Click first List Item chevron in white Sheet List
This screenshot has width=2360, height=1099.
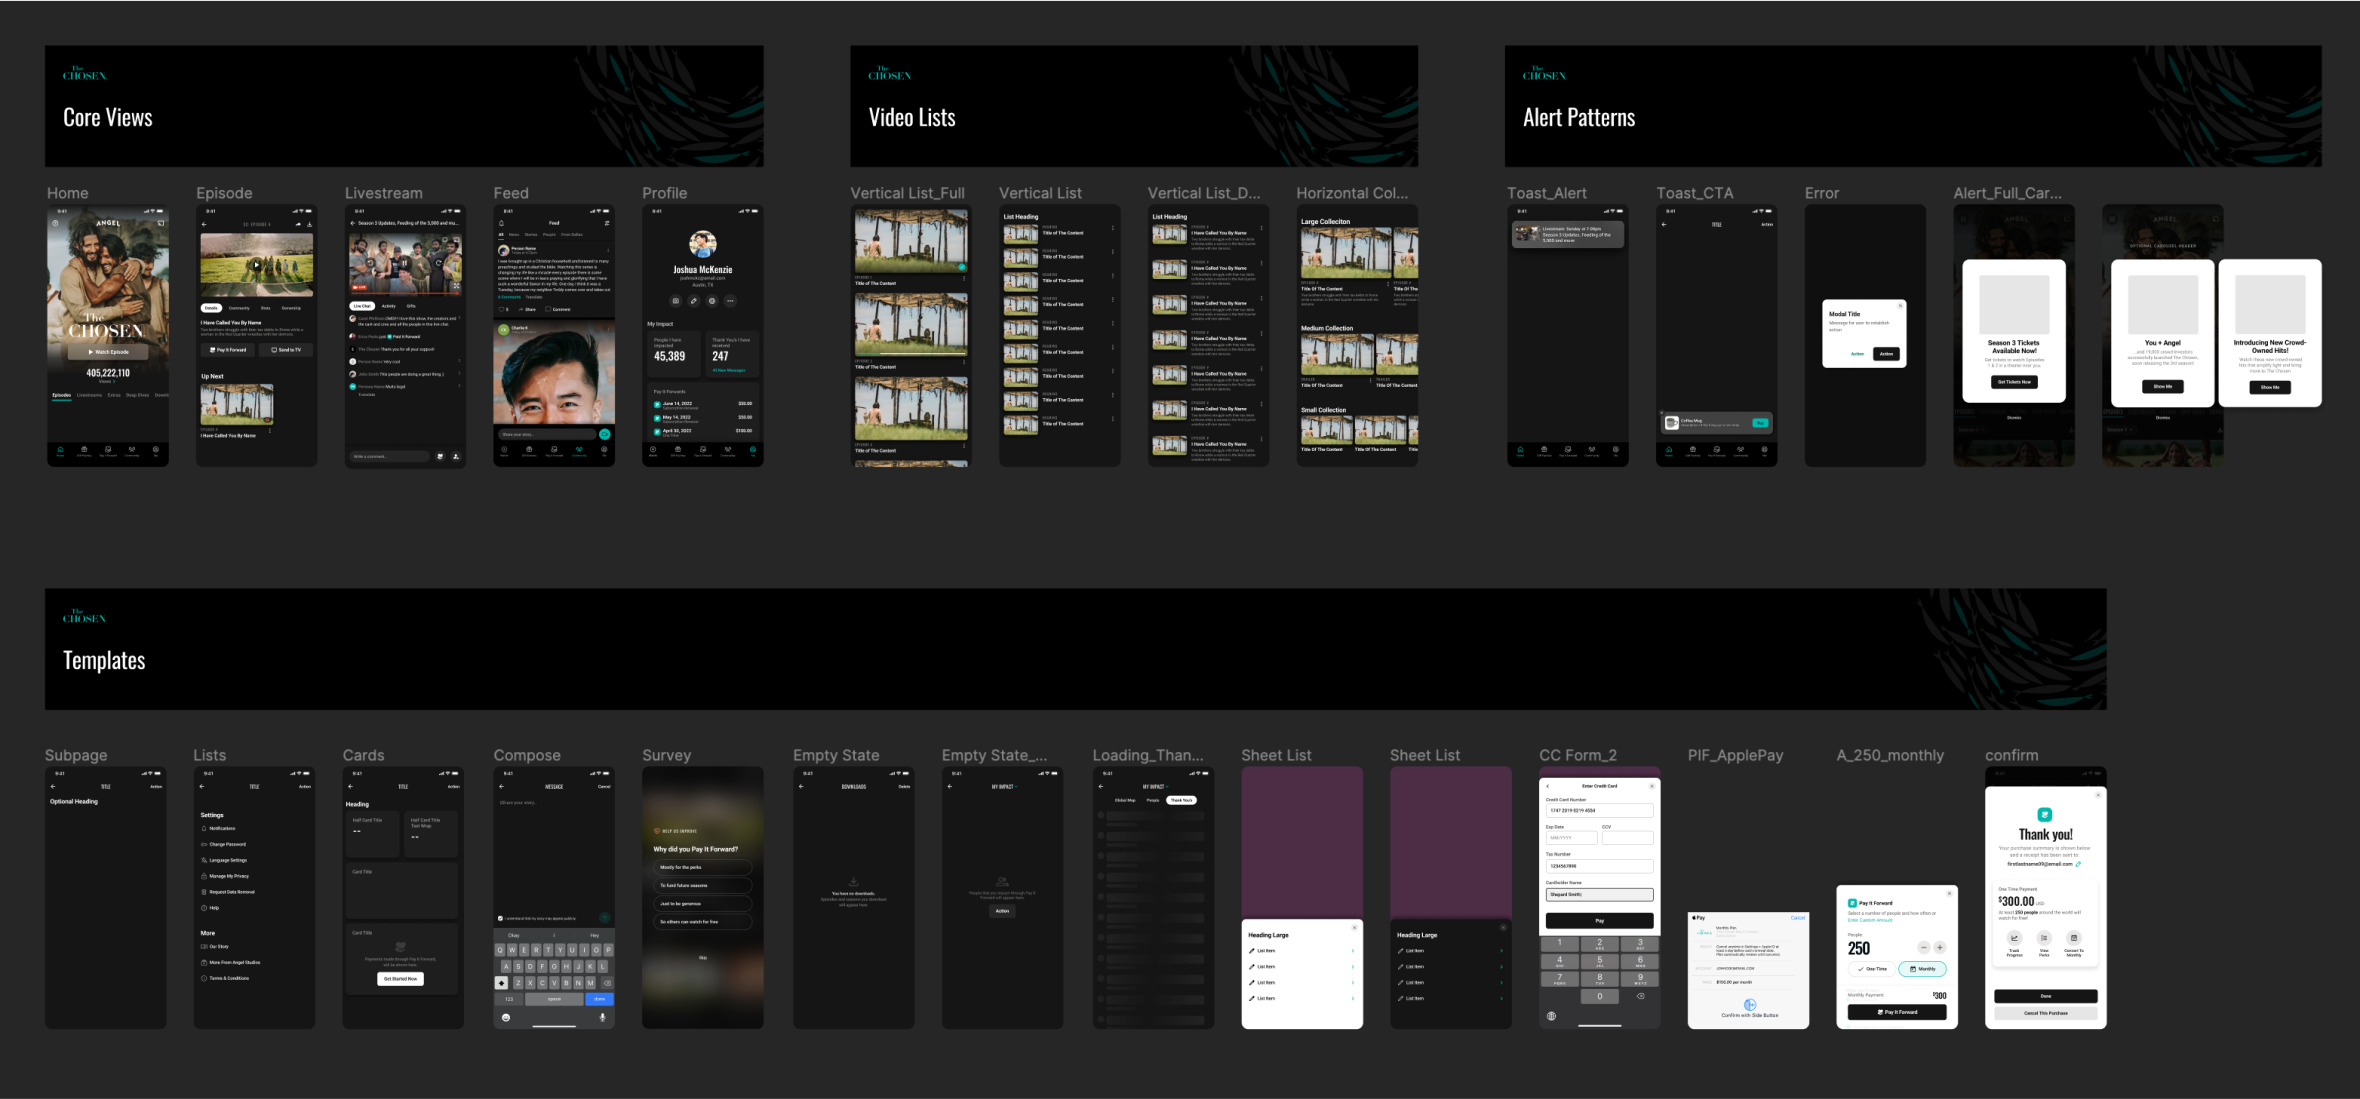[1353, 951]
